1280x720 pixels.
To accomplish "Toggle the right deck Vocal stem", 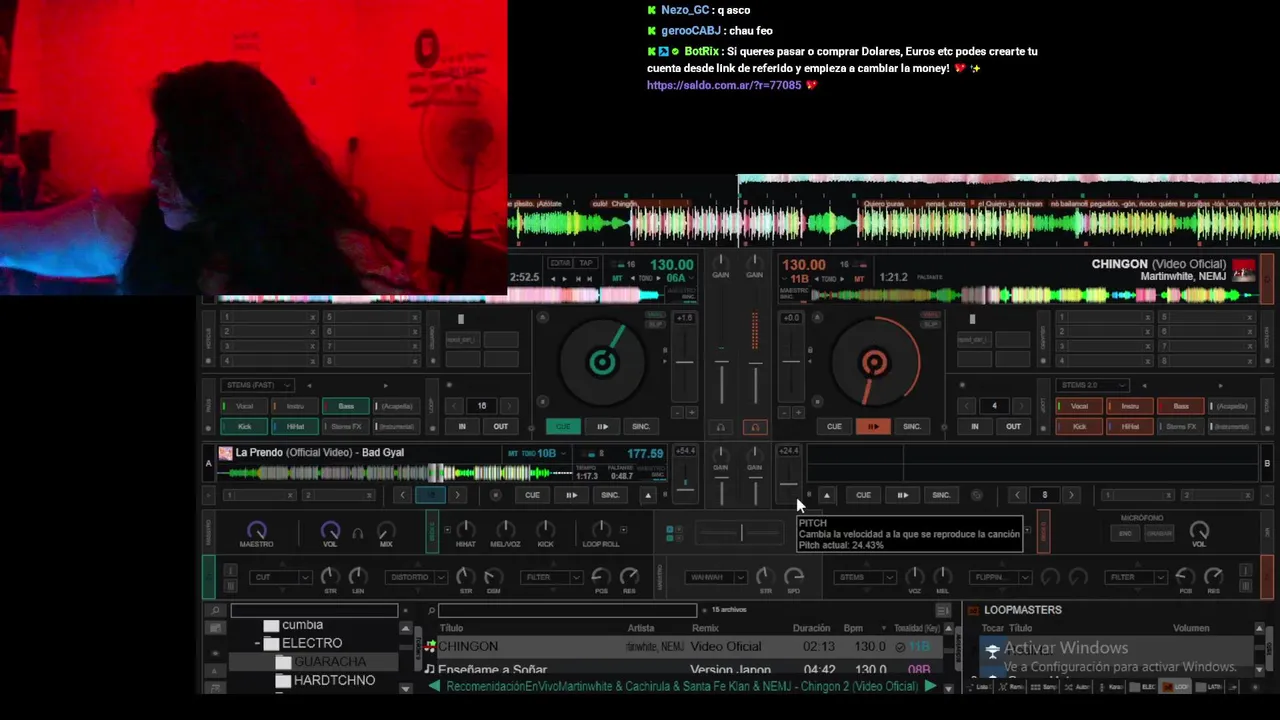I will tap(1079, 406).
